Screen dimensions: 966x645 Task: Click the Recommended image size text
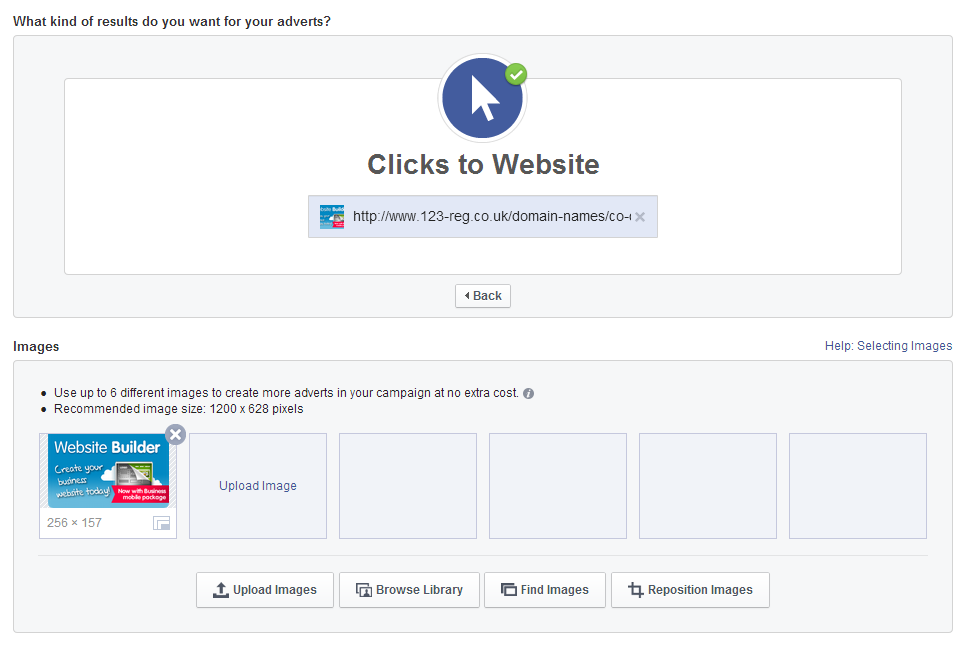point(179,409)
